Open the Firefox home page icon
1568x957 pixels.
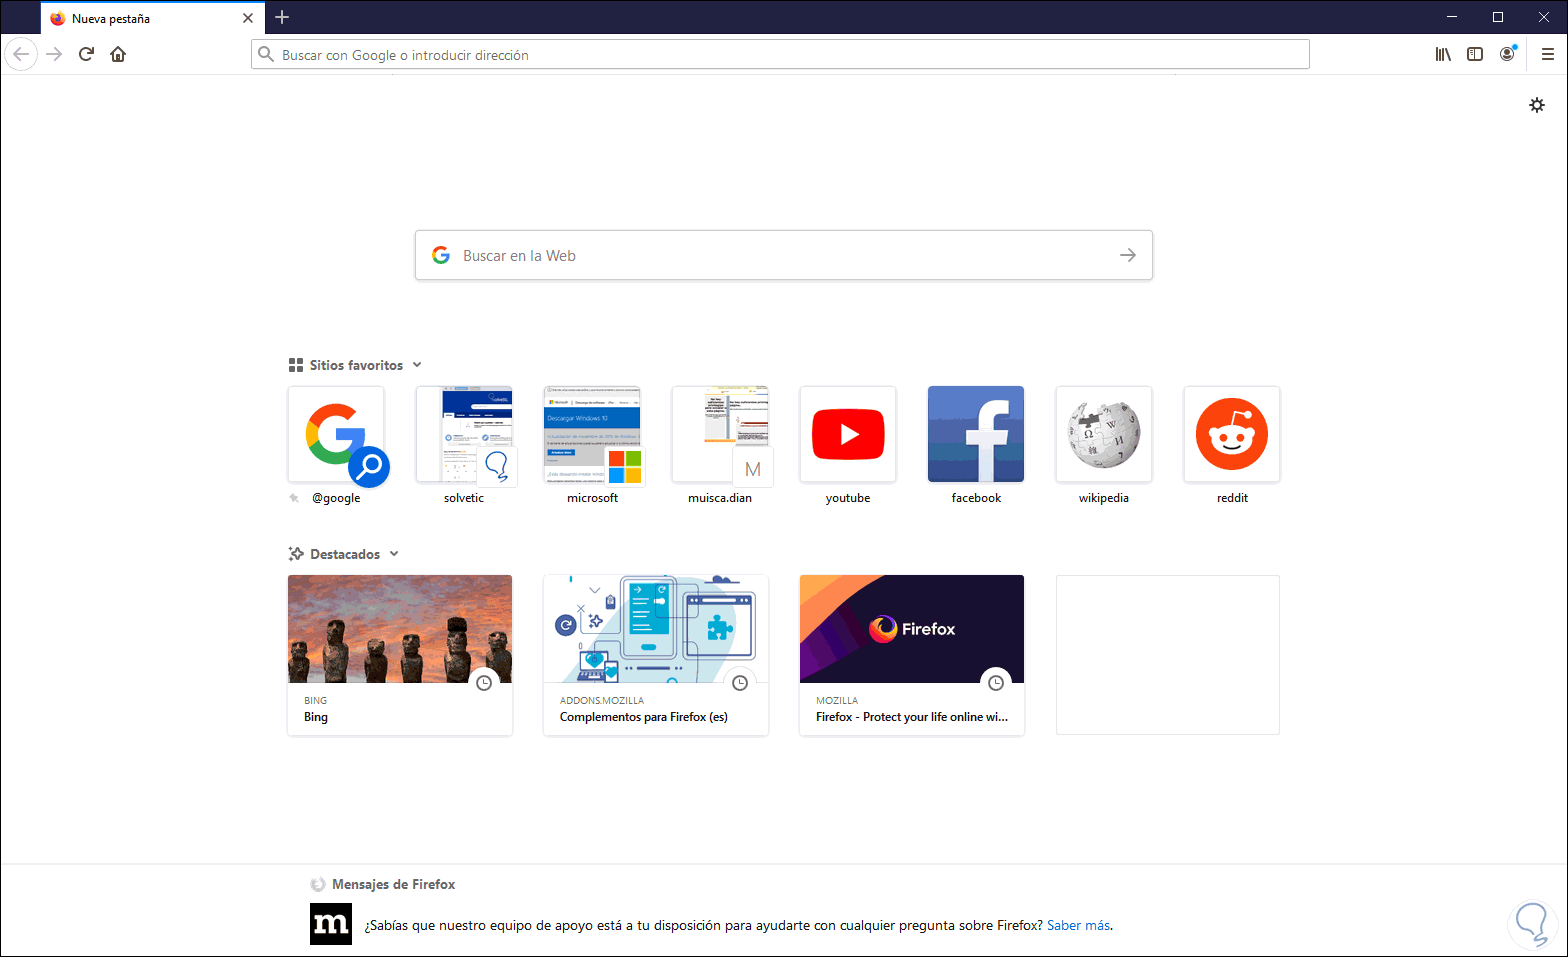[x=118, y=54]
